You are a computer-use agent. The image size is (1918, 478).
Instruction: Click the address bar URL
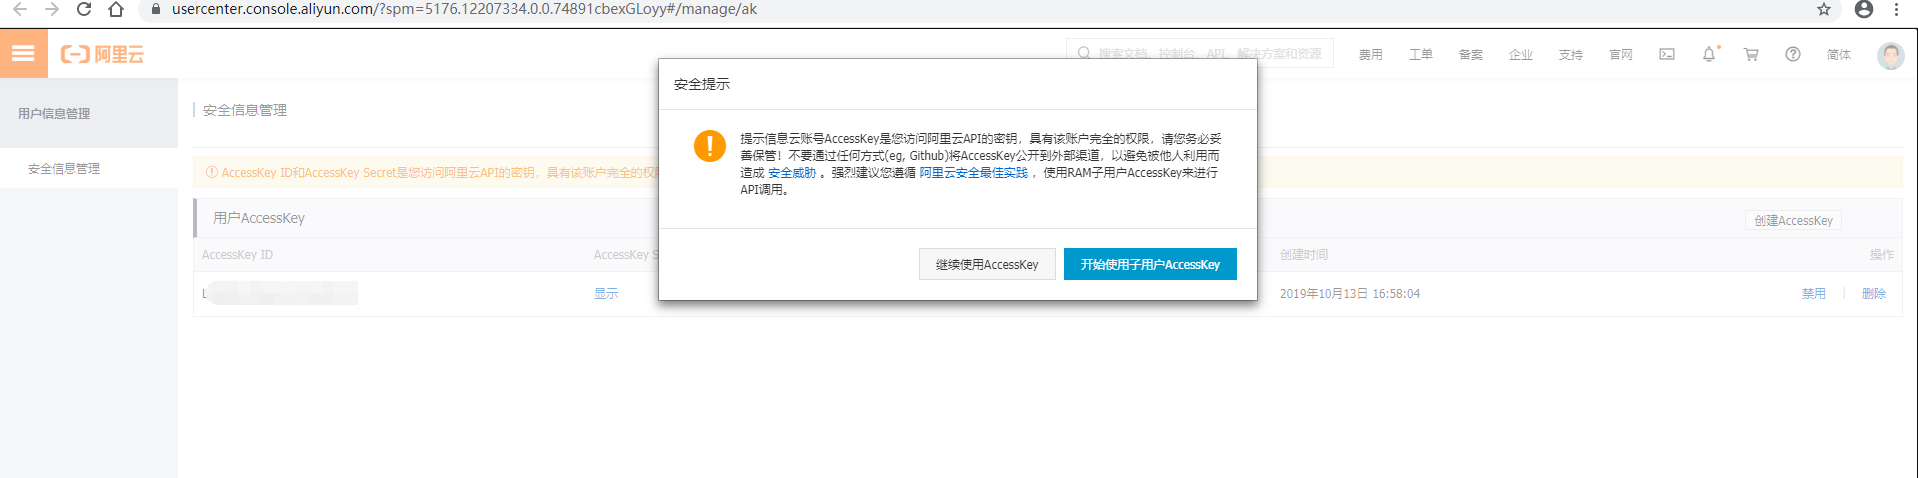[464, 9]
